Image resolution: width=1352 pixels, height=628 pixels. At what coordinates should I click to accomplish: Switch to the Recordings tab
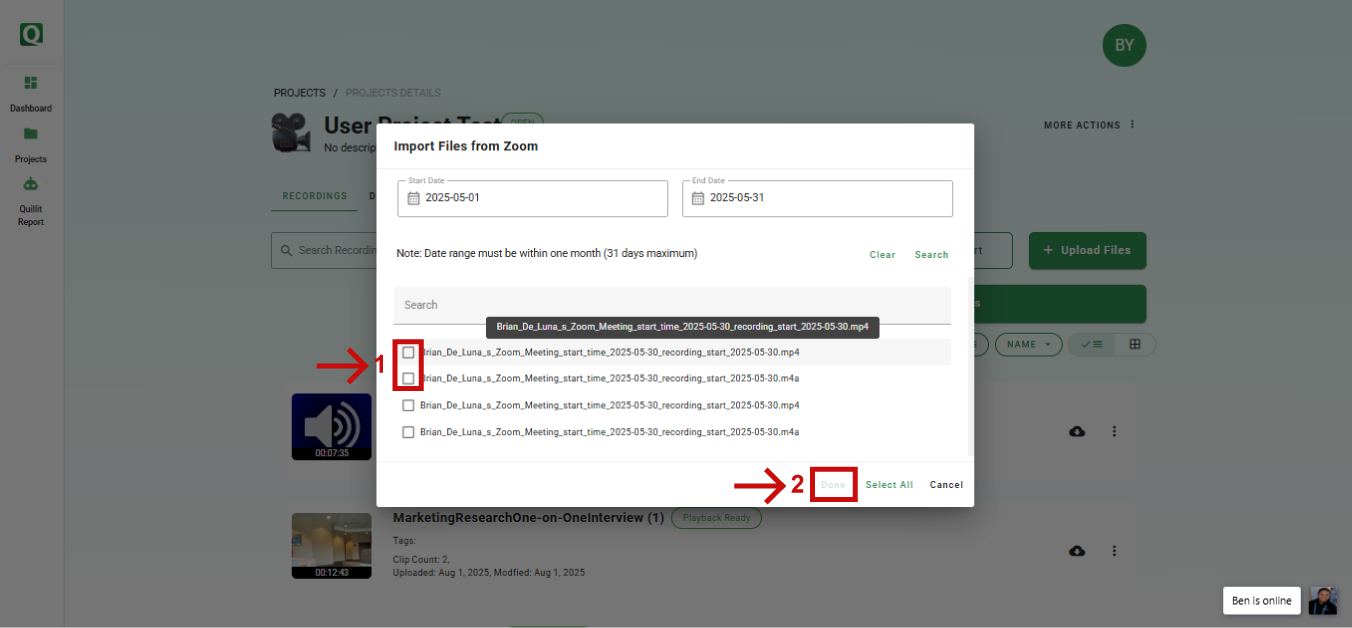tap(314, 196)
